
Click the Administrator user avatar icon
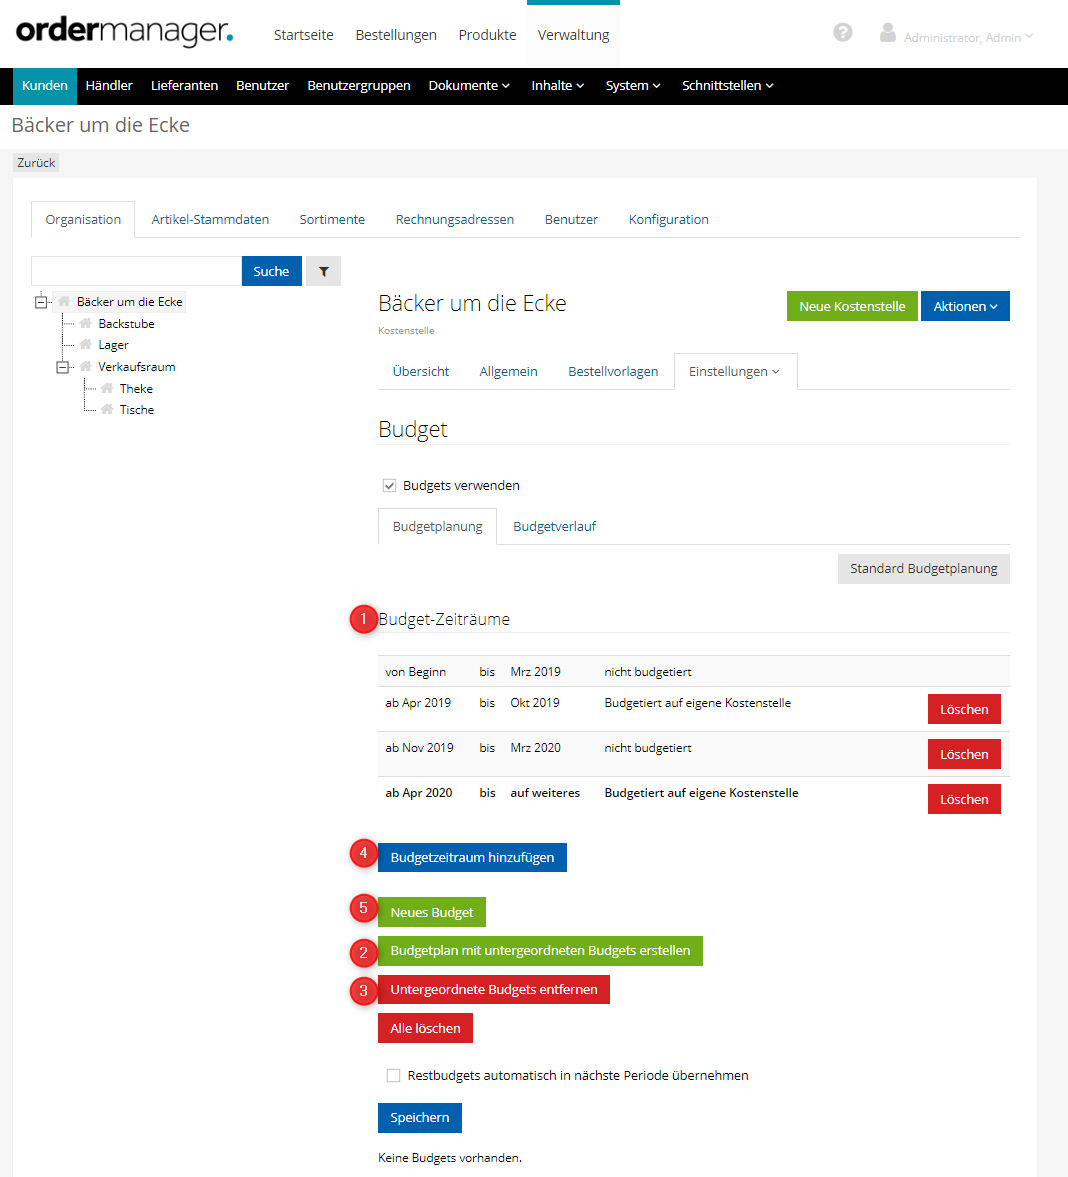click(887, 33)
